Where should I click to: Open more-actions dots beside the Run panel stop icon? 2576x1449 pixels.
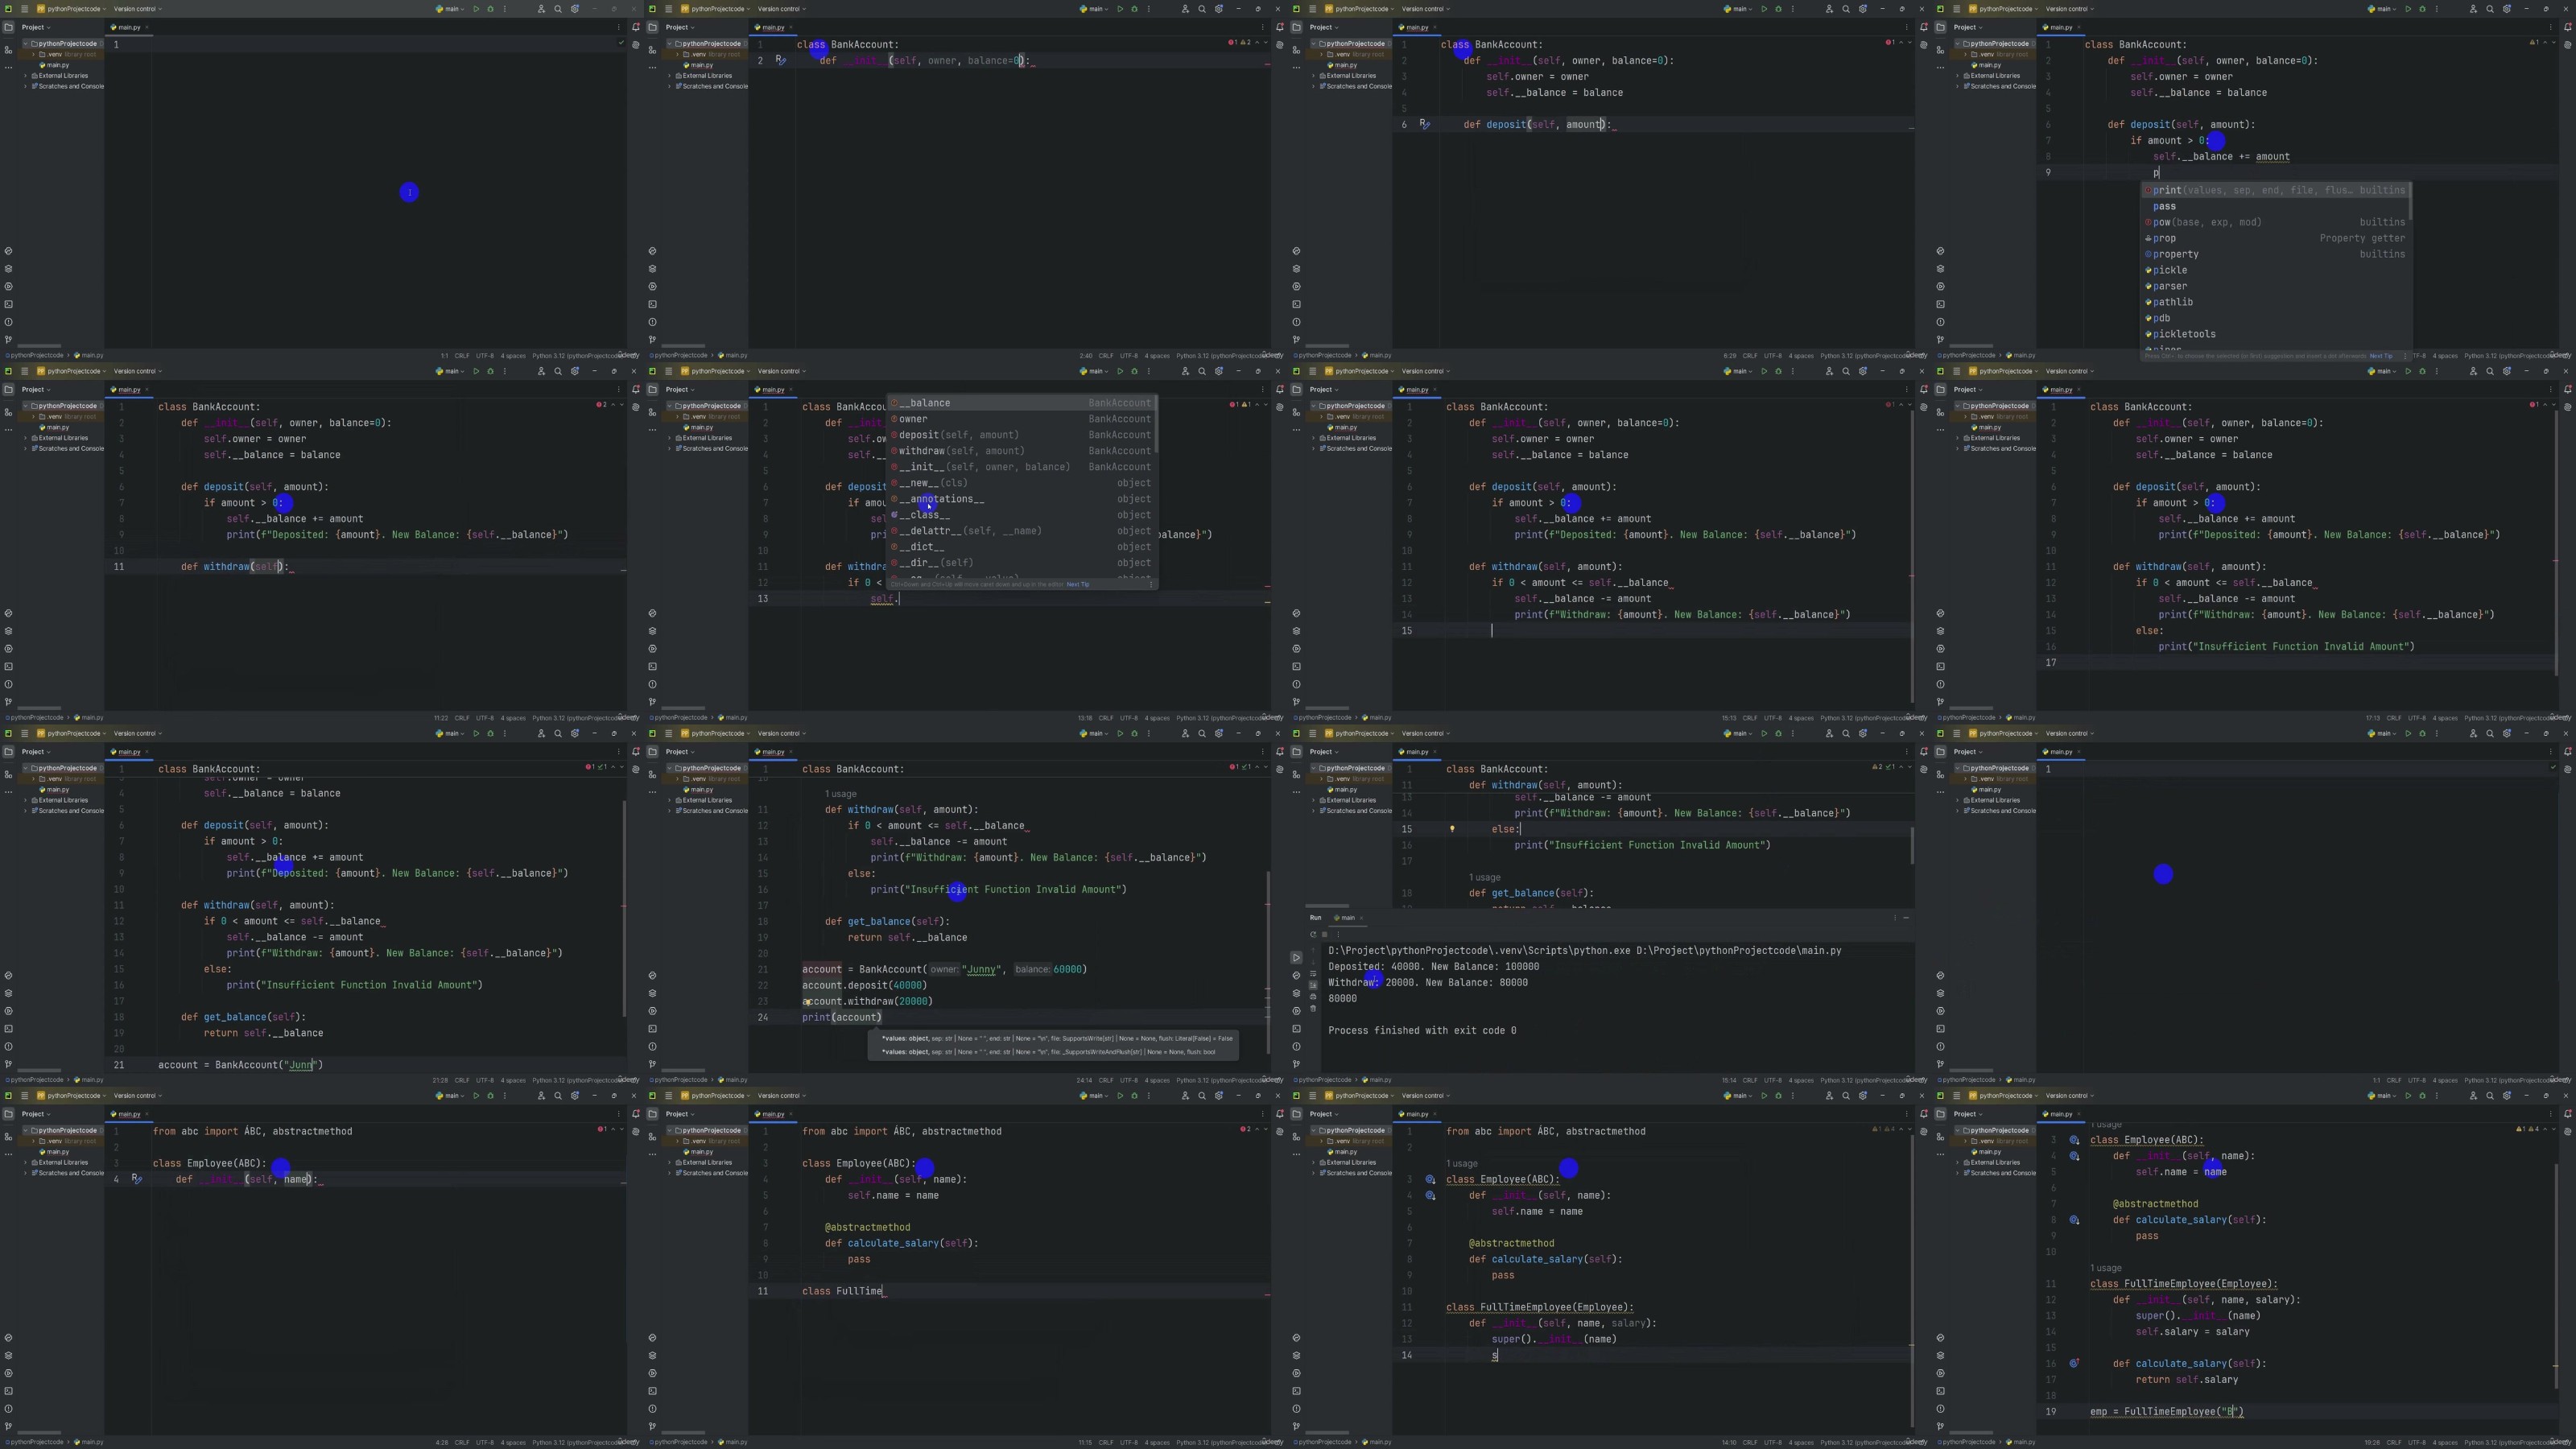(1339, 935)
